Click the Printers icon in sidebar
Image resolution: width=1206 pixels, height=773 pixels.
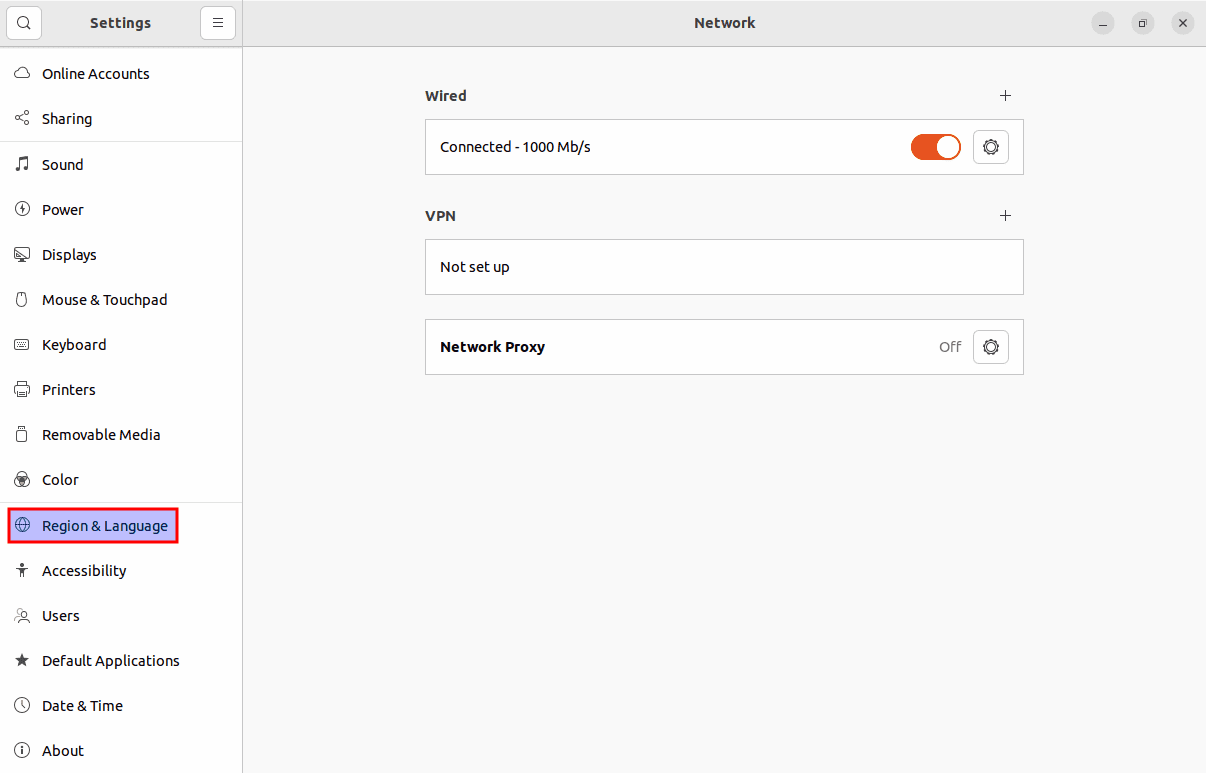click(22, 389)
